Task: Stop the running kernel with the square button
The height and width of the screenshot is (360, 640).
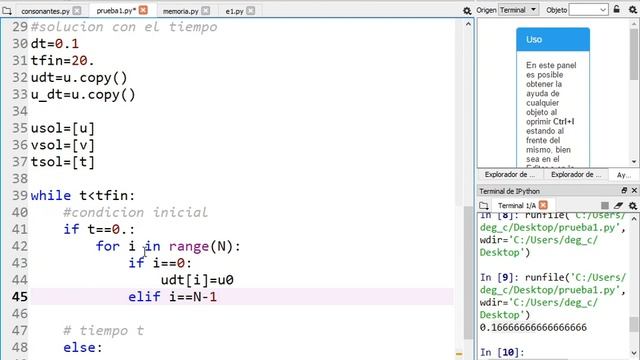Action: point(604,205)
